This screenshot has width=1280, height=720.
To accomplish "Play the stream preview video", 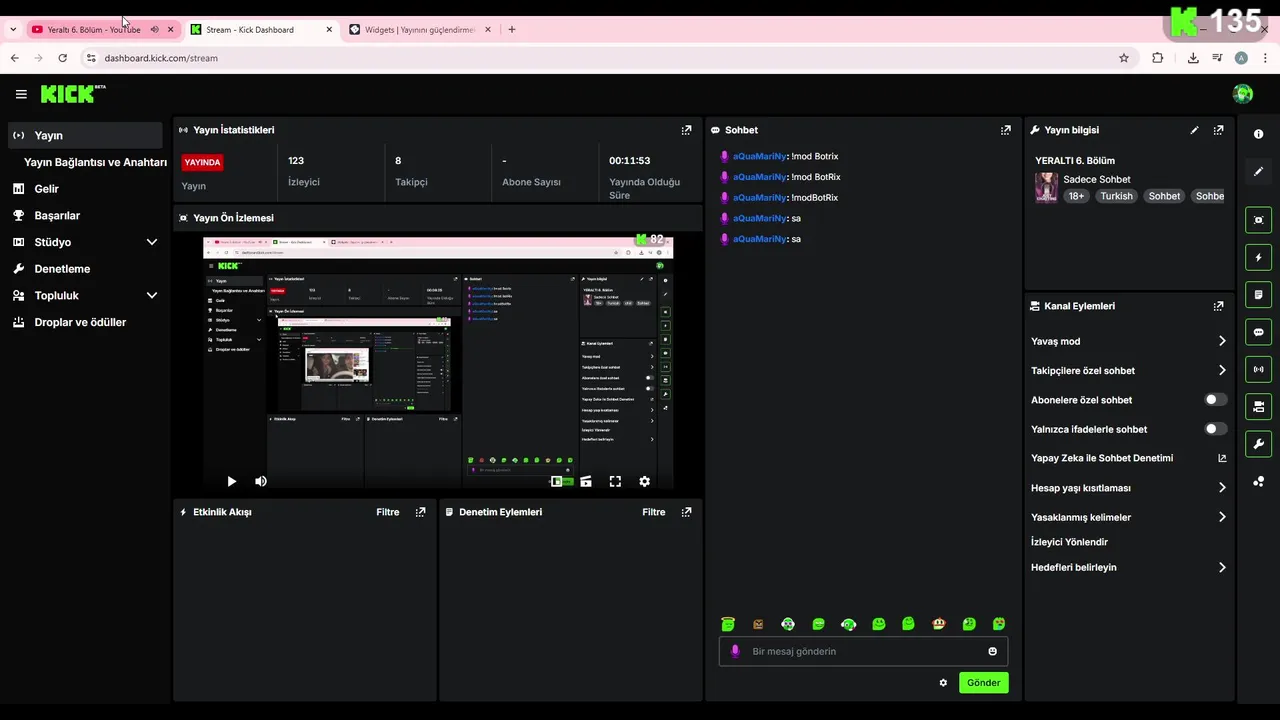I will (x=231, y=481).
